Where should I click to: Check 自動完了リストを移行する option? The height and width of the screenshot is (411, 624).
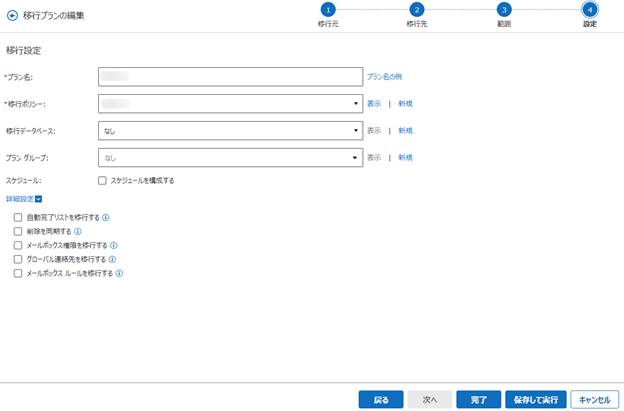(x=18, y=217)
